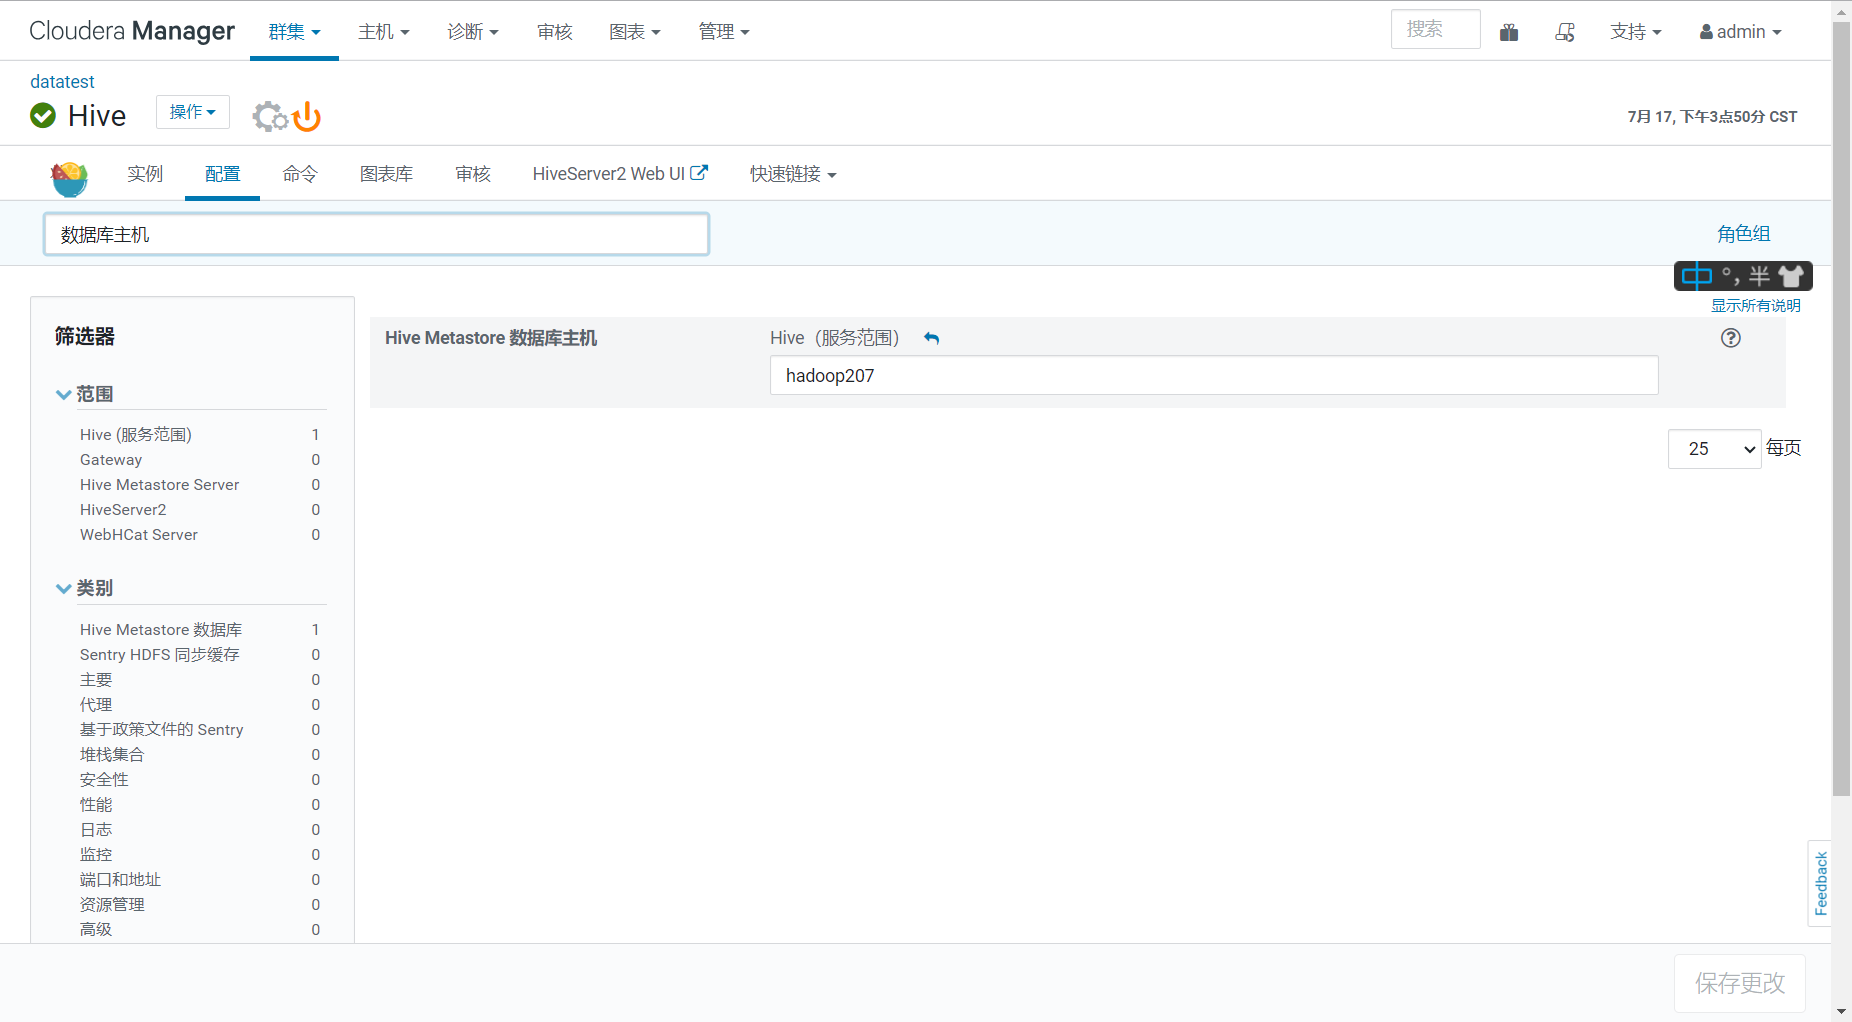Filter by 基于政策文件的 Sentry category

pos(162,730)
